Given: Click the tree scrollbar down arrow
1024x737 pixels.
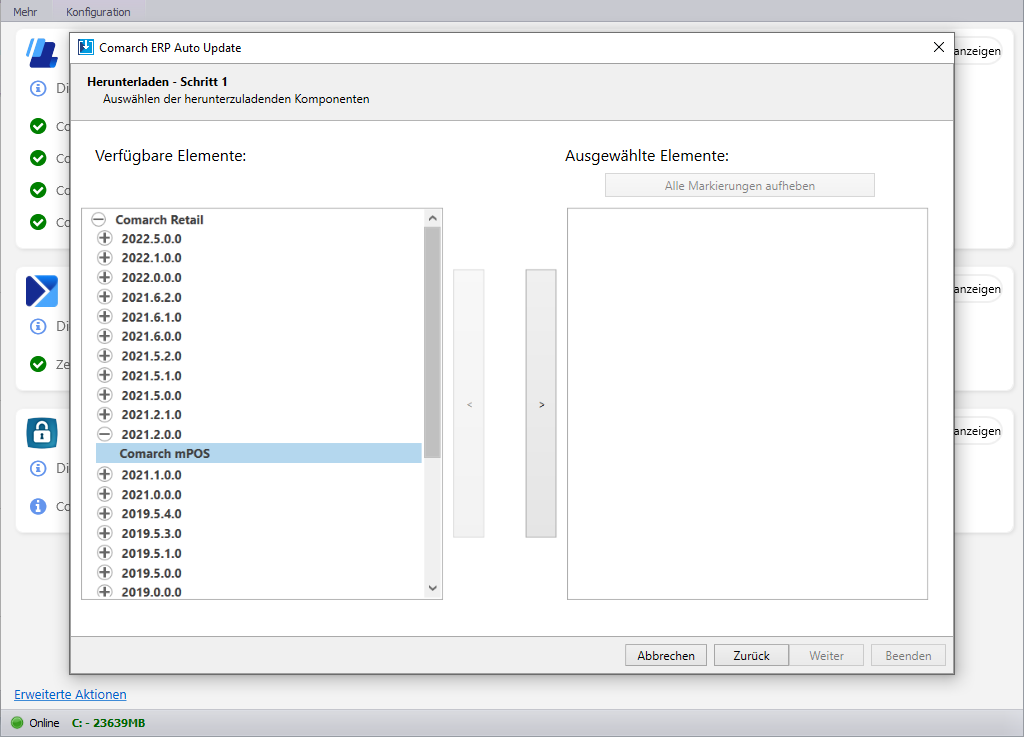Looking at the screenshot, I should point(432,588).
